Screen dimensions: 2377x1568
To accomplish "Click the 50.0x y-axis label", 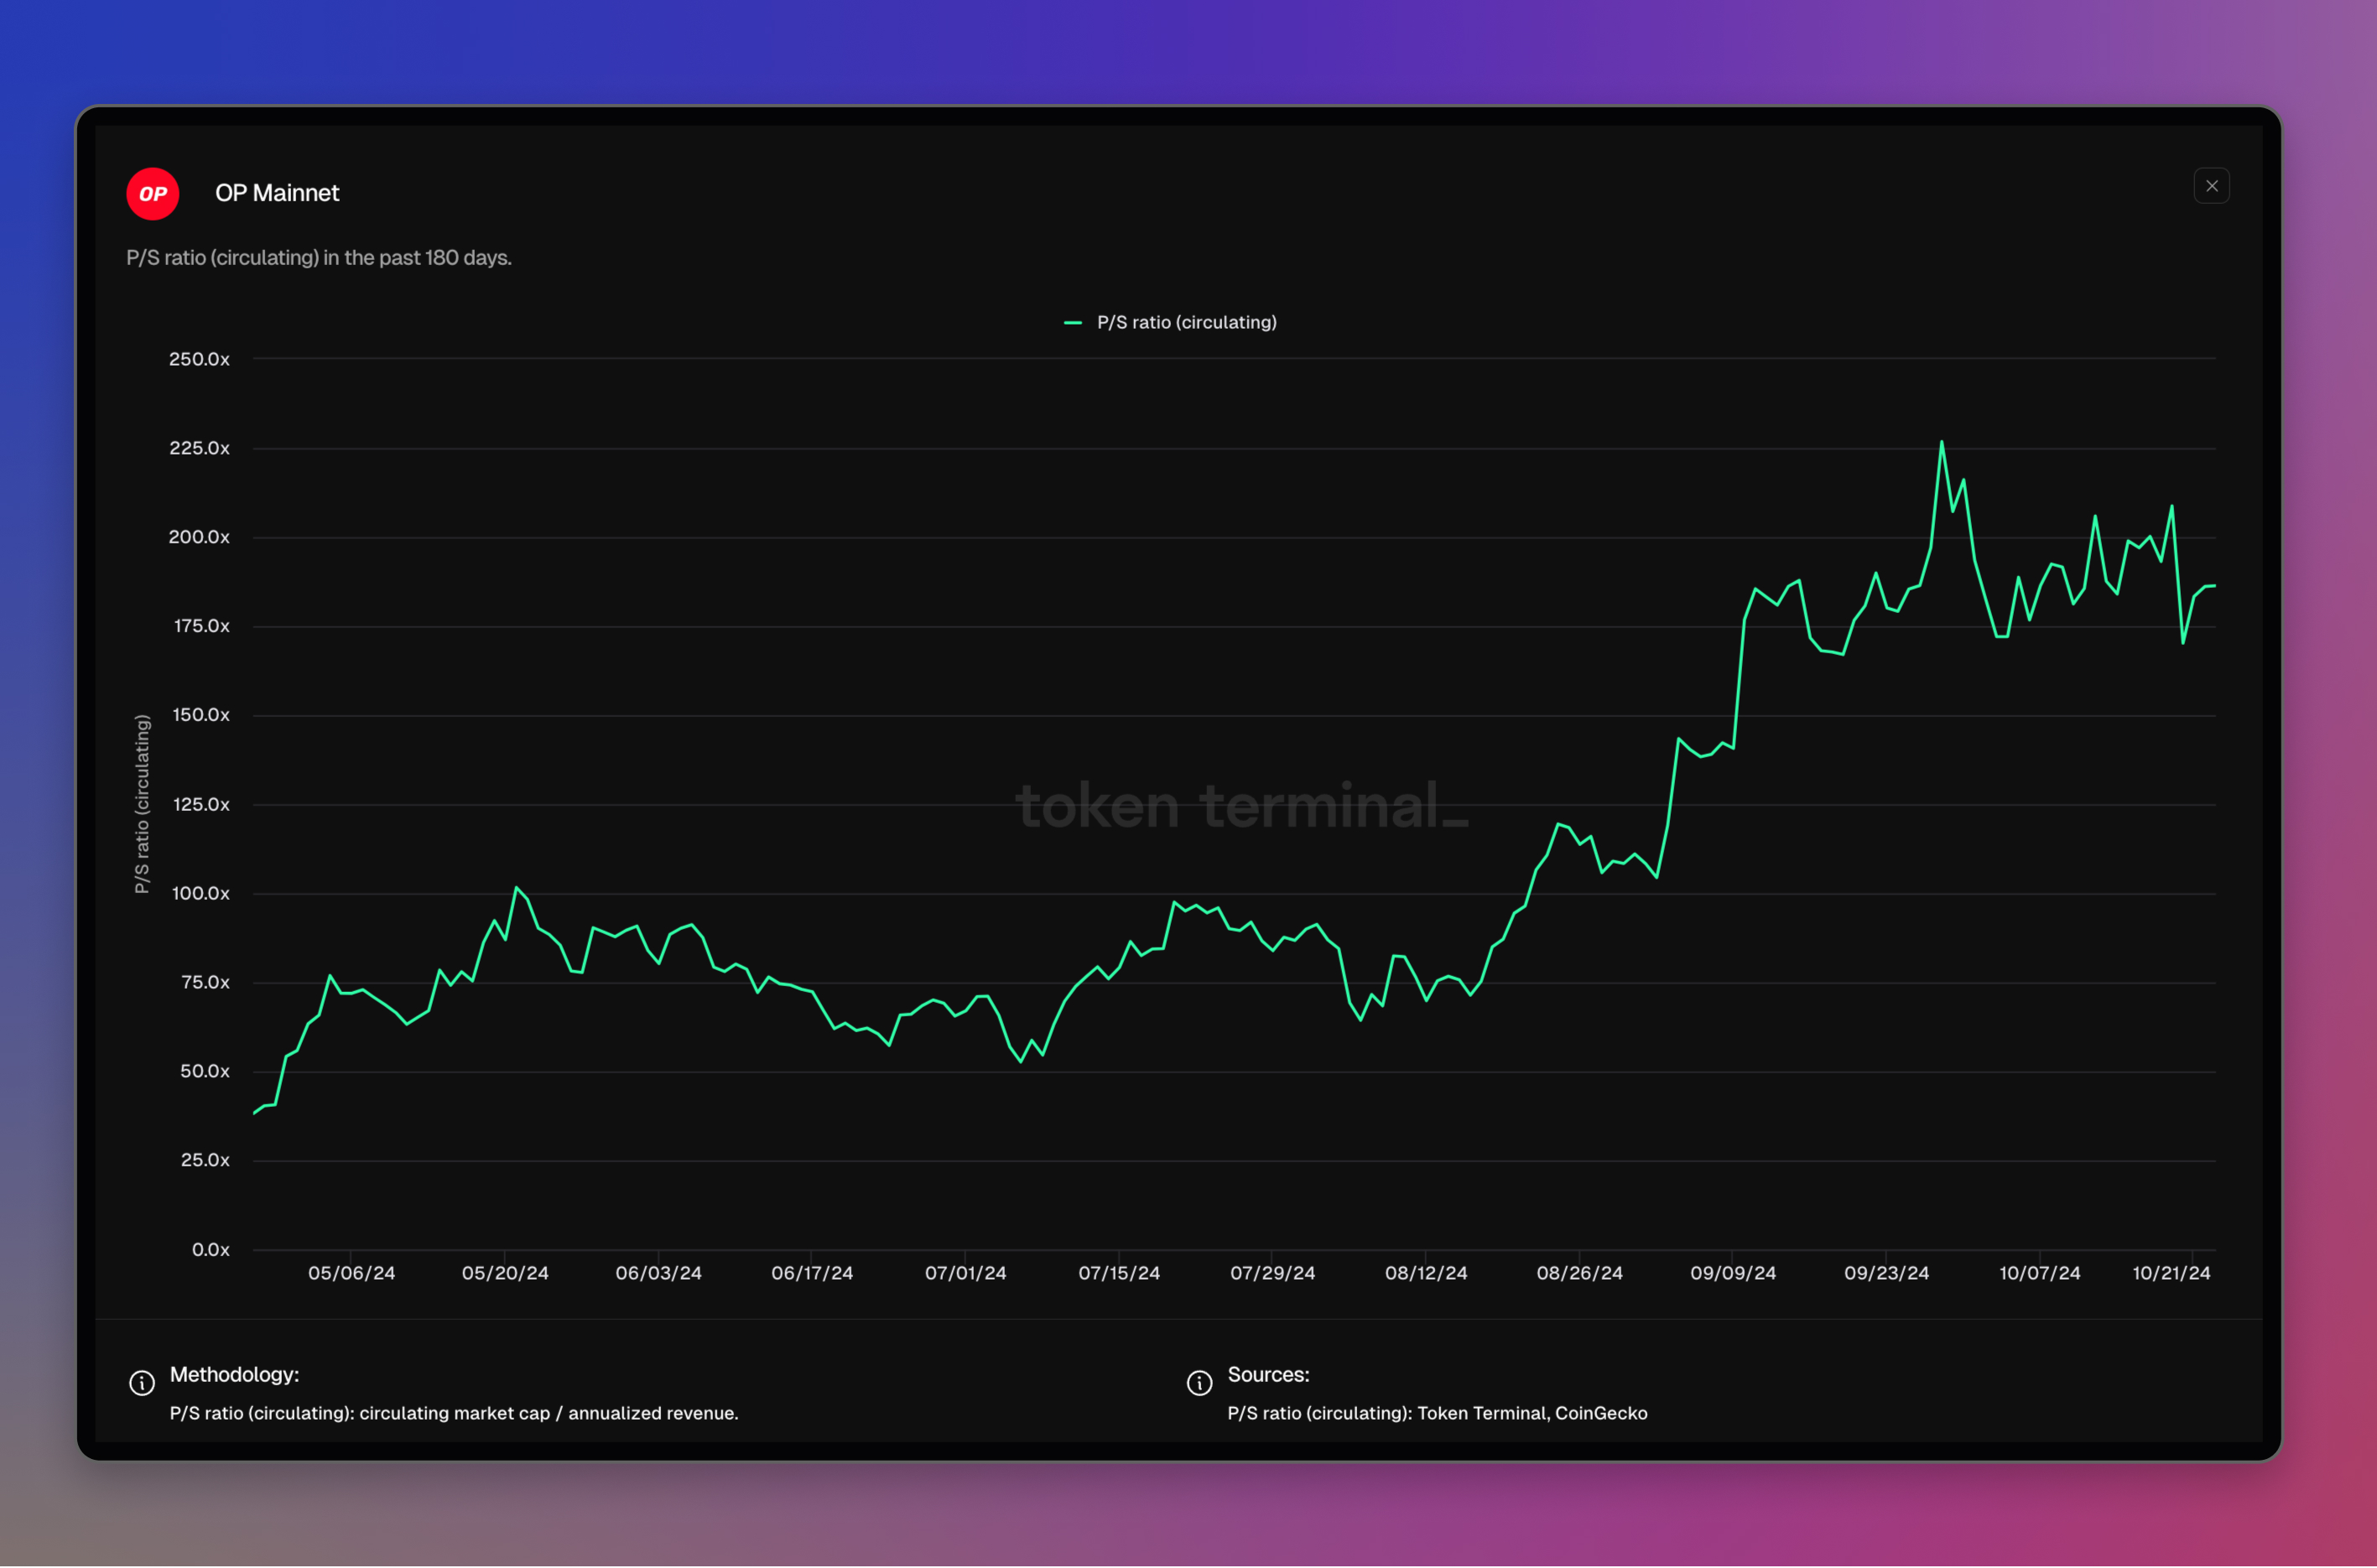I will coord(205,1071).
